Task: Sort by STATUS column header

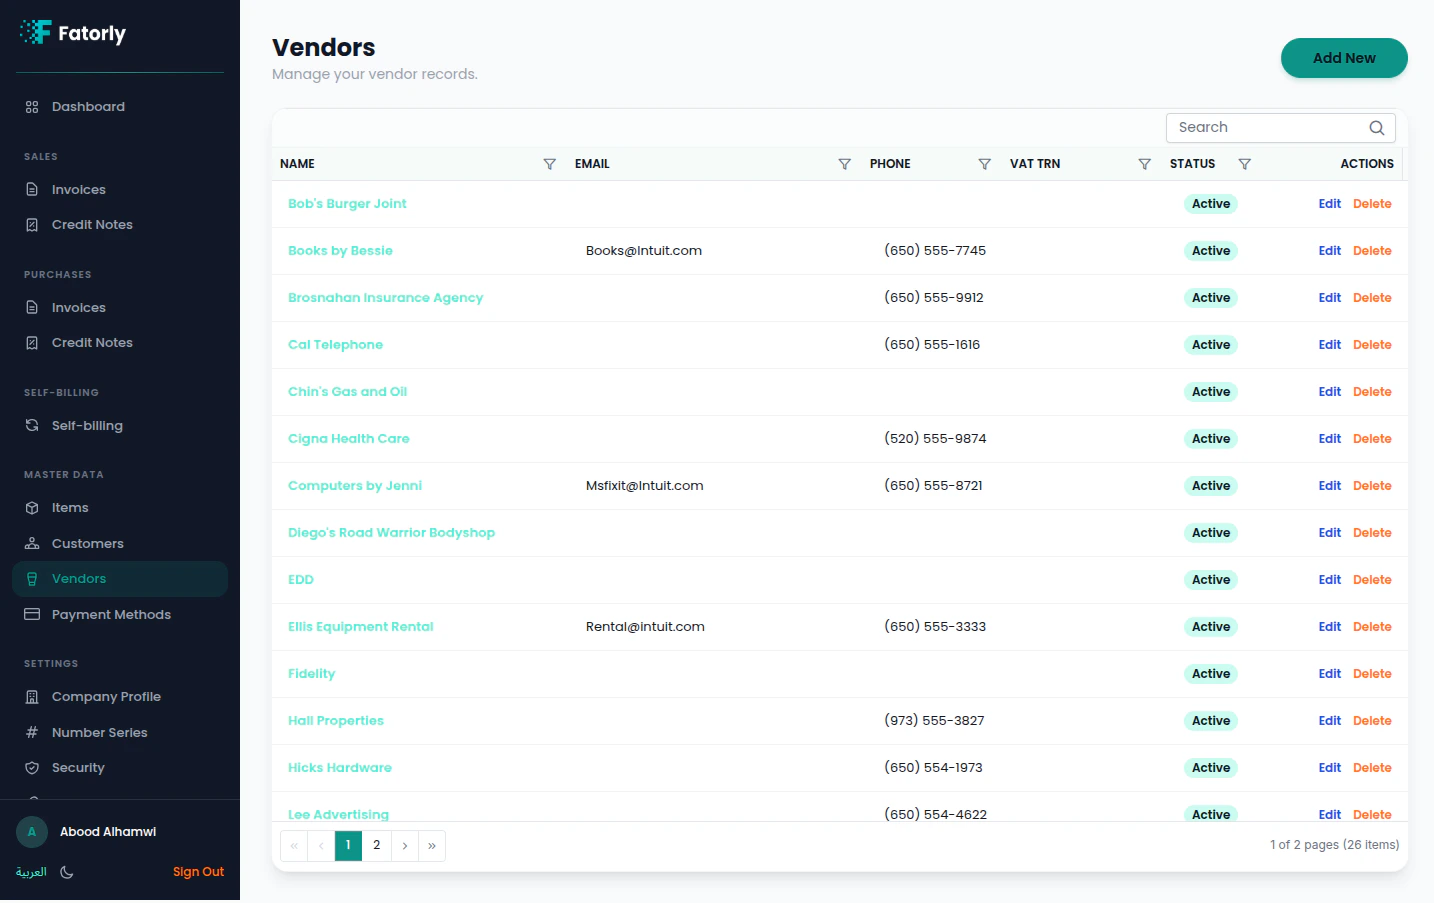Action: (x=1192, y=164)
